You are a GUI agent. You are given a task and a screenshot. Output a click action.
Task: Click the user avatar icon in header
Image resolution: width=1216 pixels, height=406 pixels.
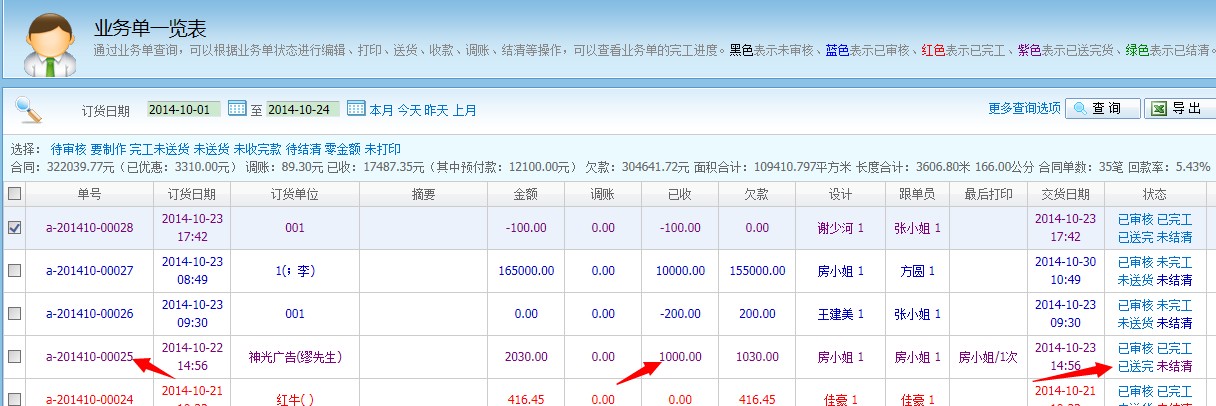click(45, 45)
